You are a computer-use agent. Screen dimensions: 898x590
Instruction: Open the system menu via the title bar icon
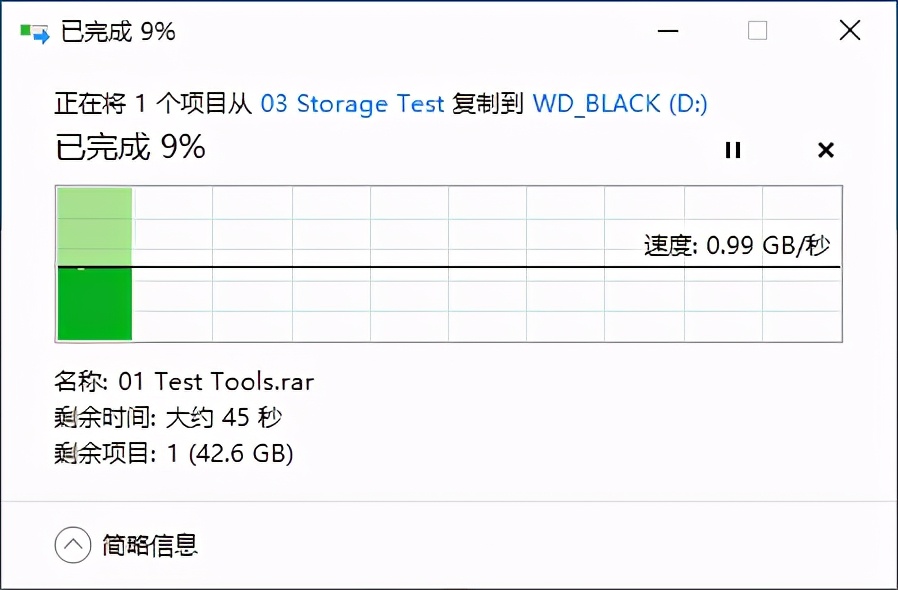[x=33, y=29]
